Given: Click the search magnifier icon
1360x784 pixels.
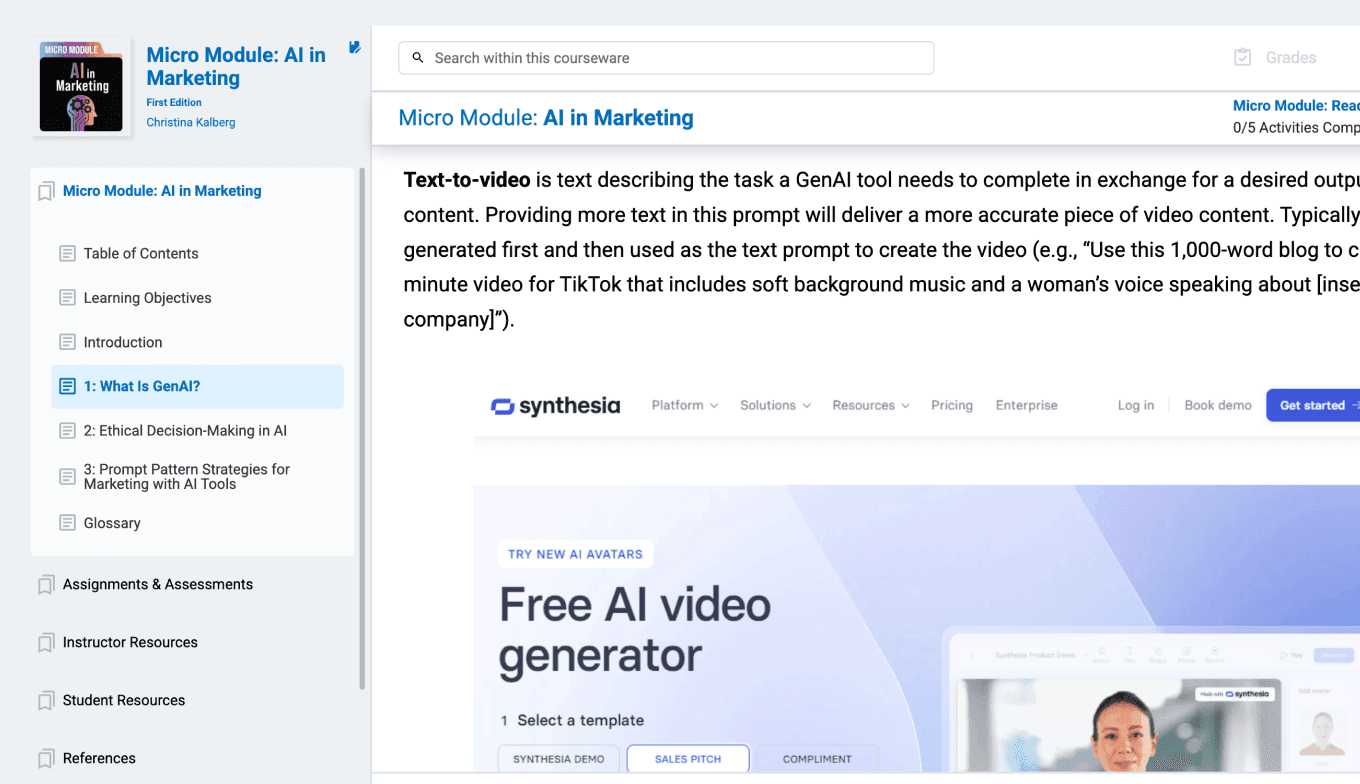Looking at the screenshot, I should 418,58.
